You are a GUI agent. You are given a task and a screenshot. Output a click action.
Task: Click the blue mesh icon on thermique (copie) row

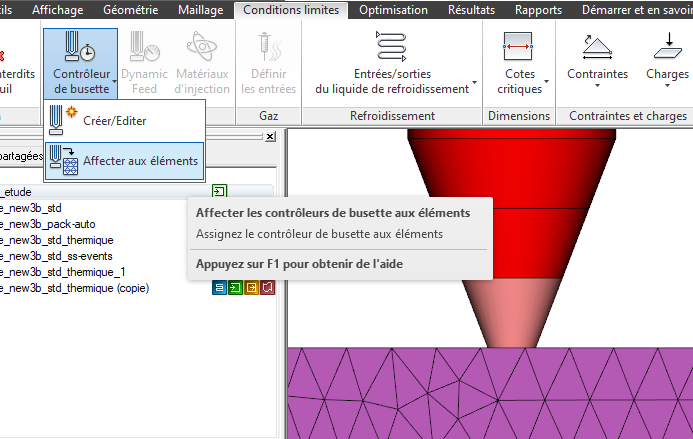point(219,288)
